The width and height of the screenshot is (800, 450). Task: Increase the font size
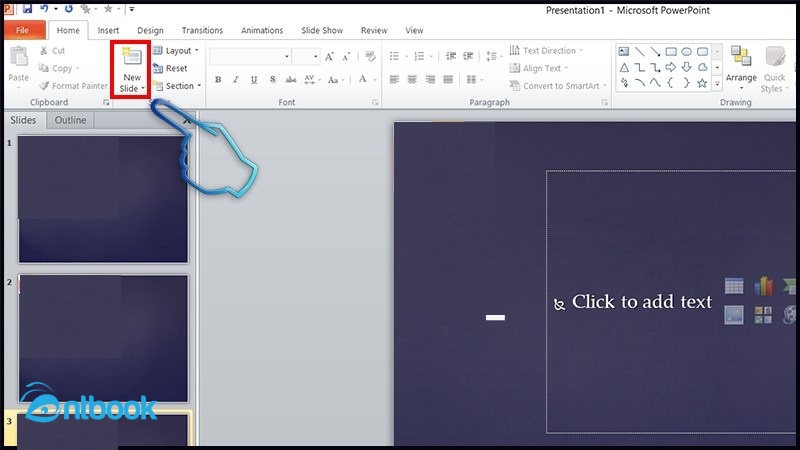[330, 56]
